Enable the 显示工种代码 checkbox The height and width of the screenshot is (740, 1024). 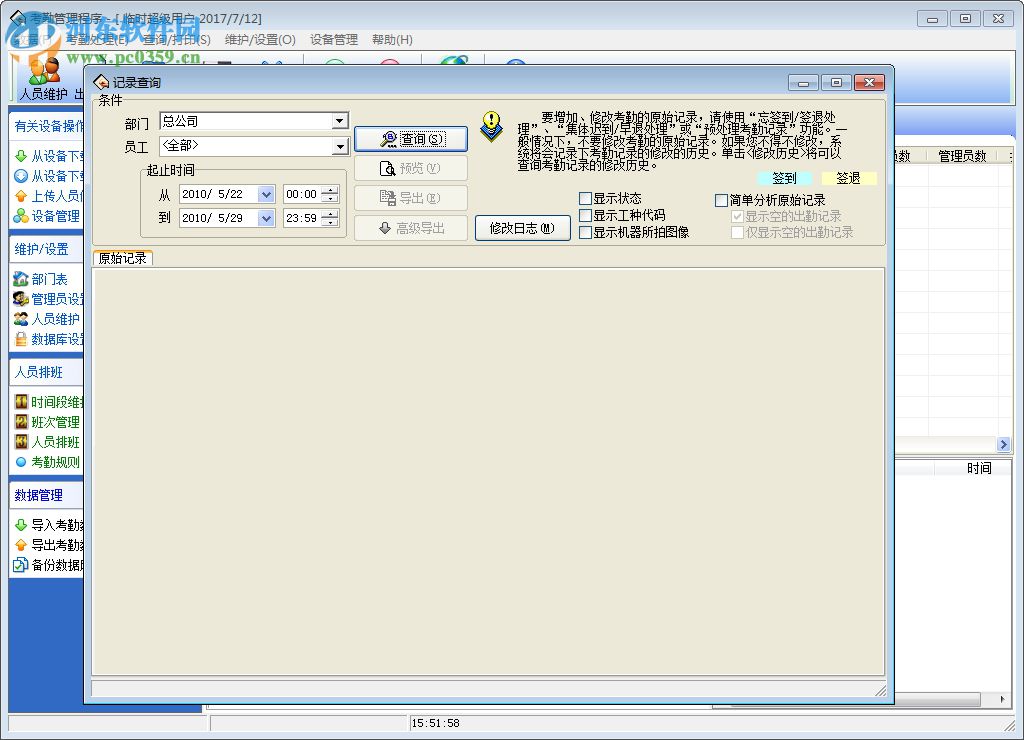(586, 216)
